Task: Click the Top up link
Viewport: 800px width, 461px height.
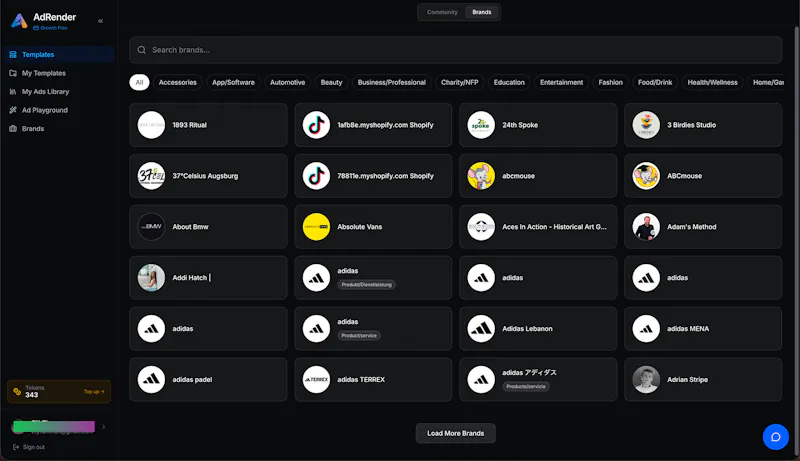Action: 94,392
